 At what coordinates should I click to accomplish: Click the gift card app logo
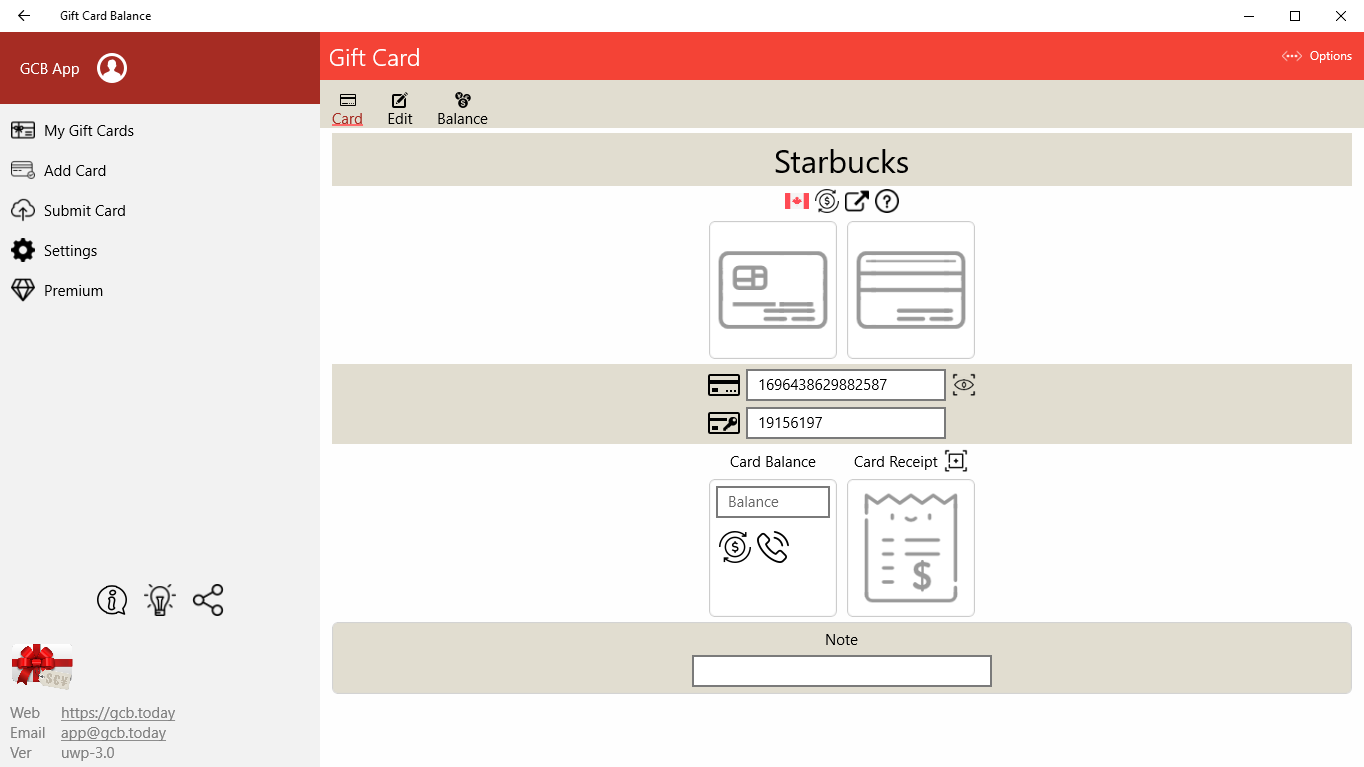(x=42, y=666)
